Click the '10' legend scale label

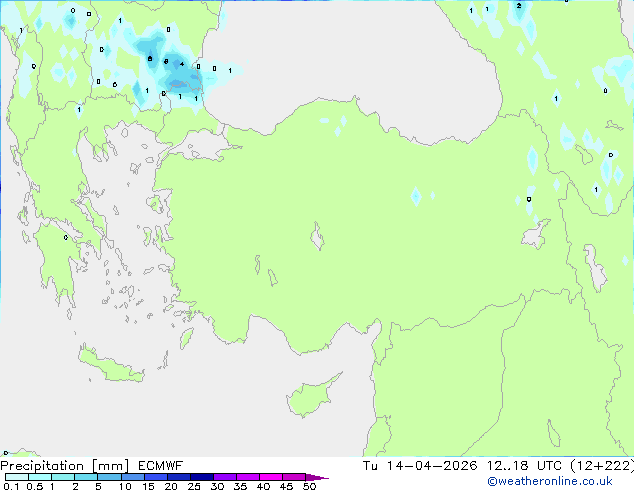pyautogui.click(x=125, y=486)
